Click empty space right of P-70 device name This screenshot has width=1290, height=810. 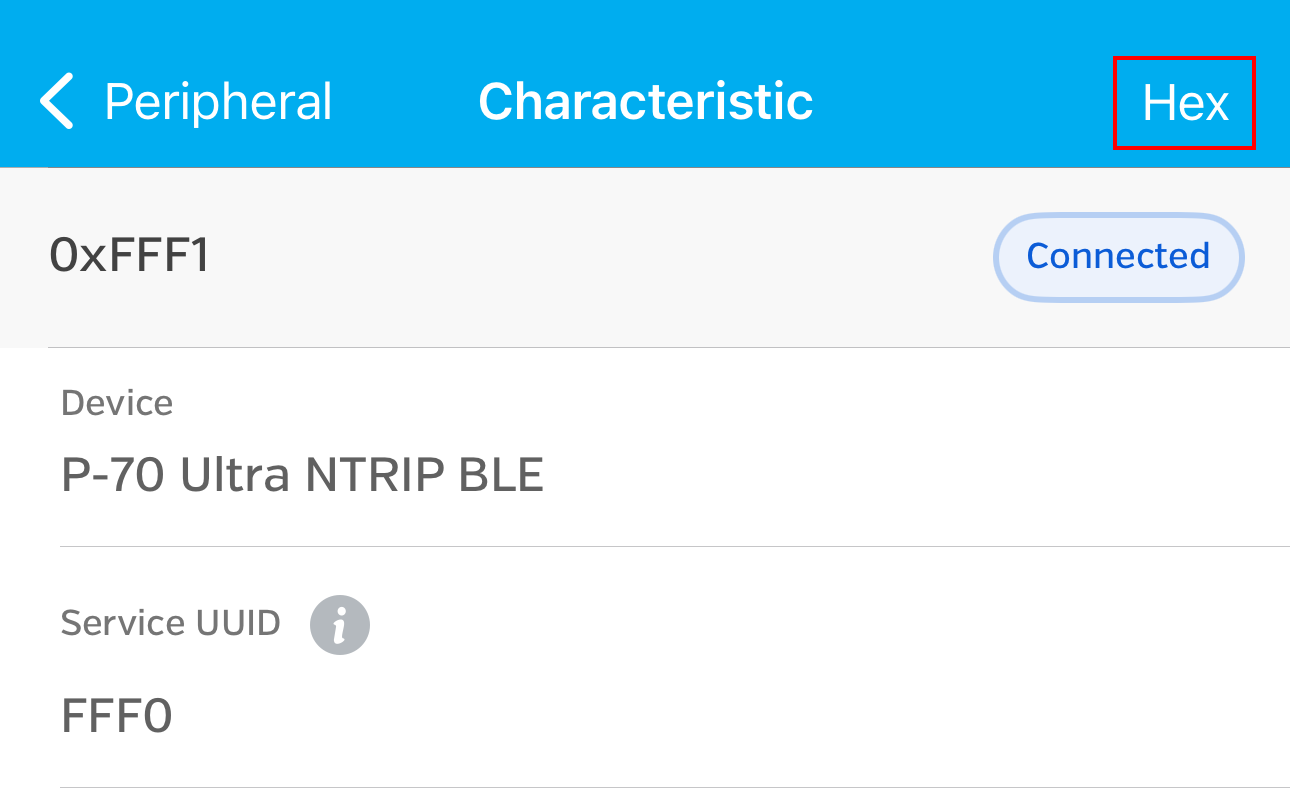tap(900, 475)
